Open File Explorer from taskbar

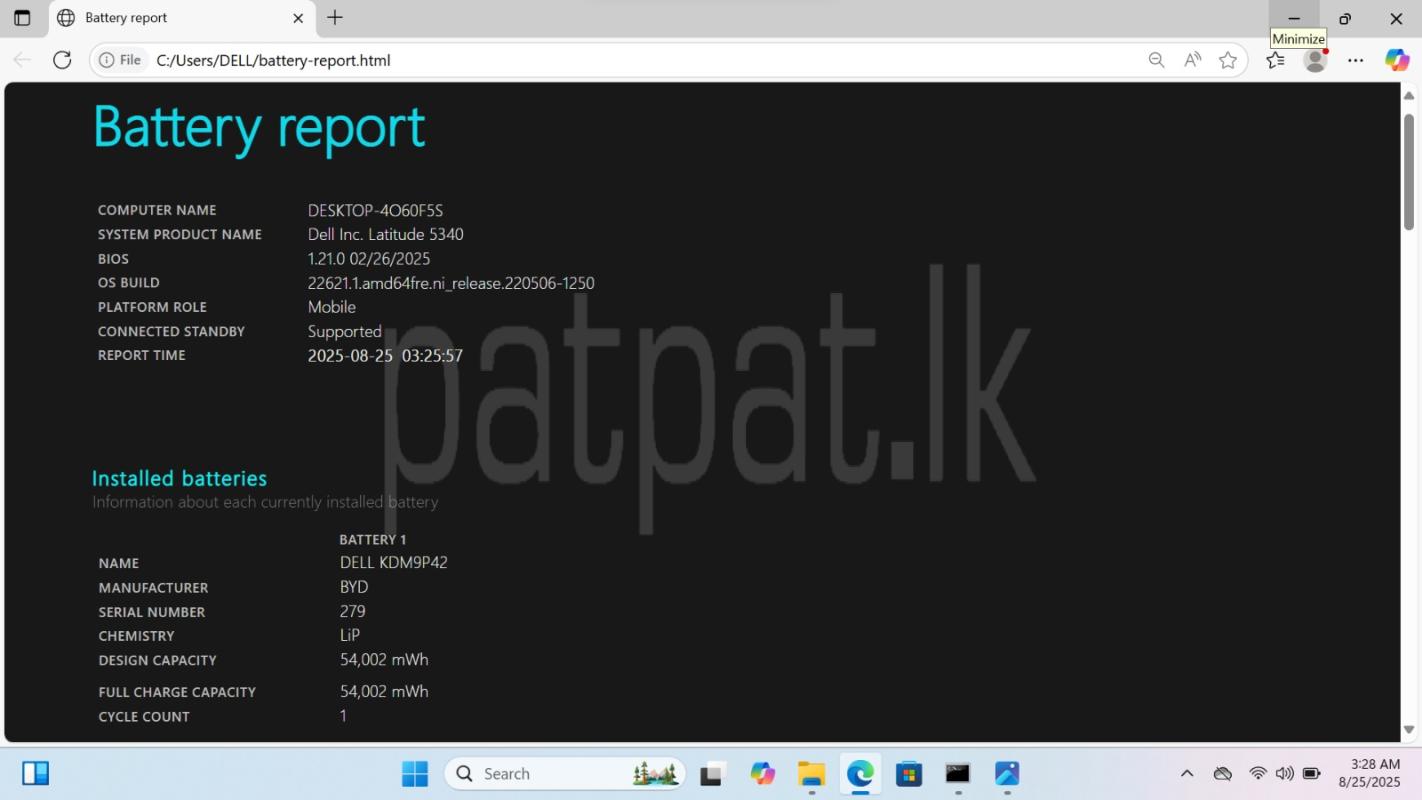click(811, 773)
